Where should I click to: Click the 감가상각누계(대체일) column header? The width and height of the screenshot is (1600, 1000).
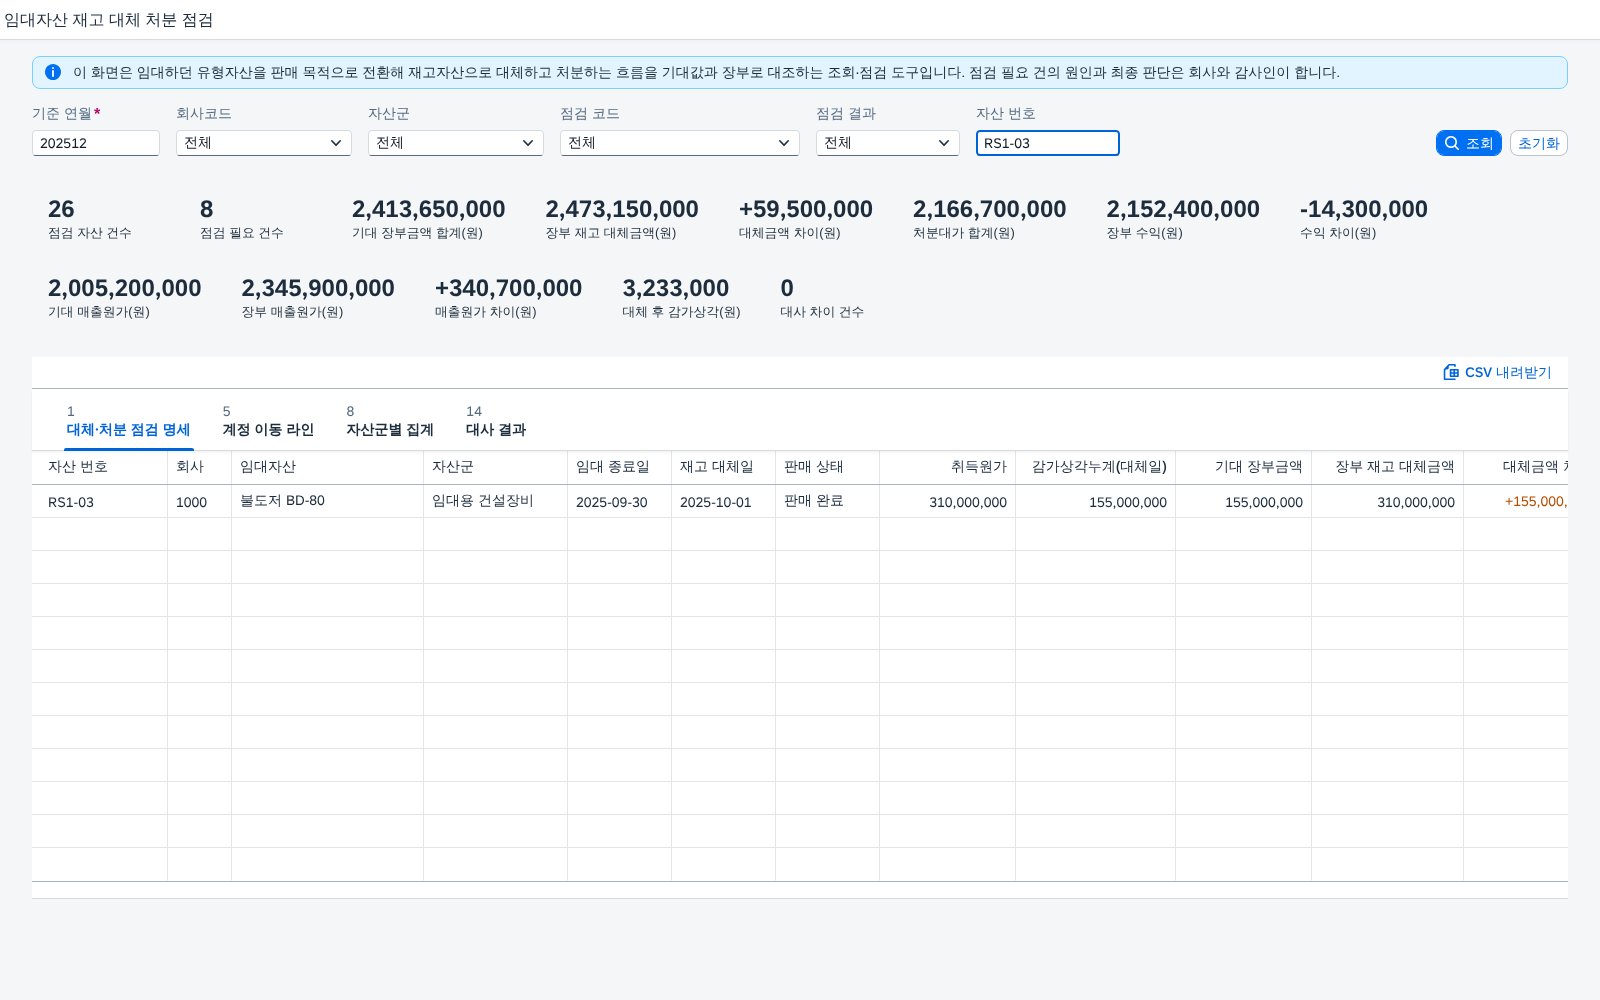(1096, 467)
